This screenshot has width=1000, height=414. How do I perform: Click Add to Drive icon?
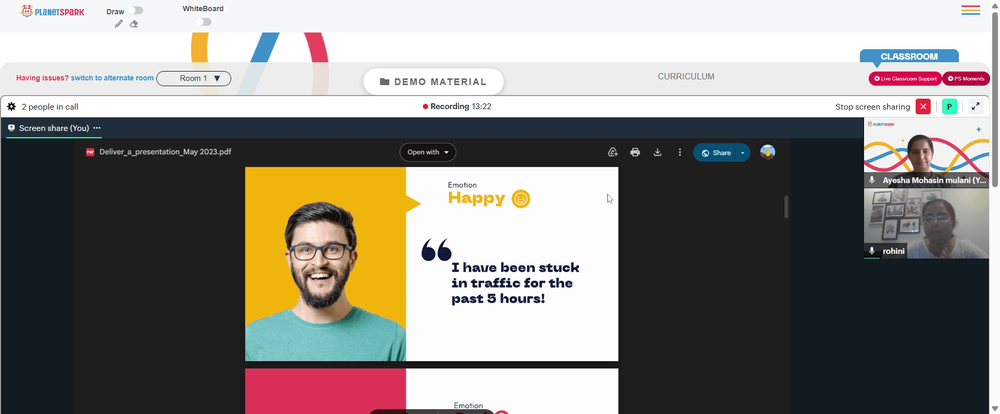click(x=613, y=152)
